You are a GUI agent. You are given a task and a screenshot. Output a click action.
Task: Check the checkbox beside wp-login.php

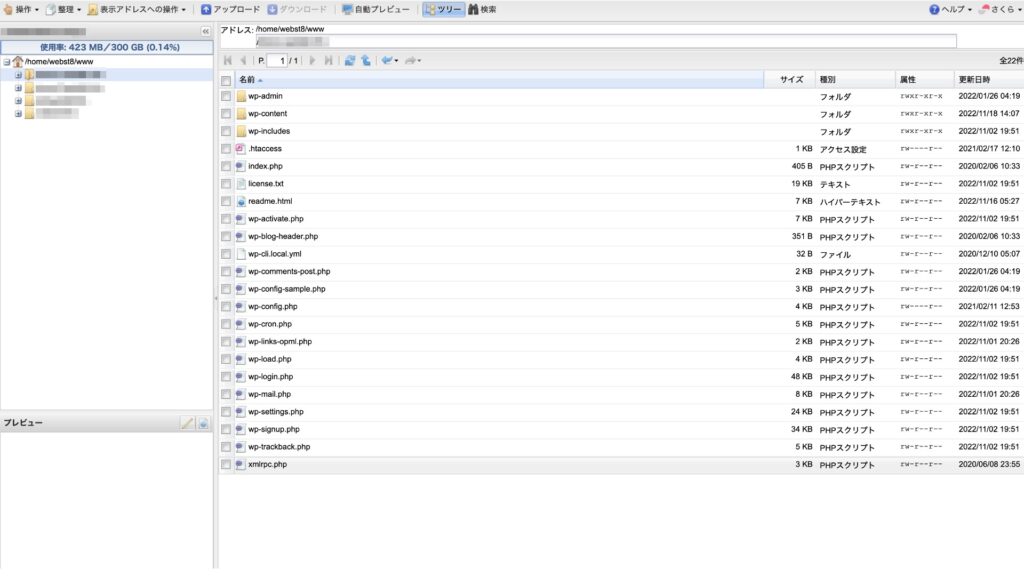point(226,376)
